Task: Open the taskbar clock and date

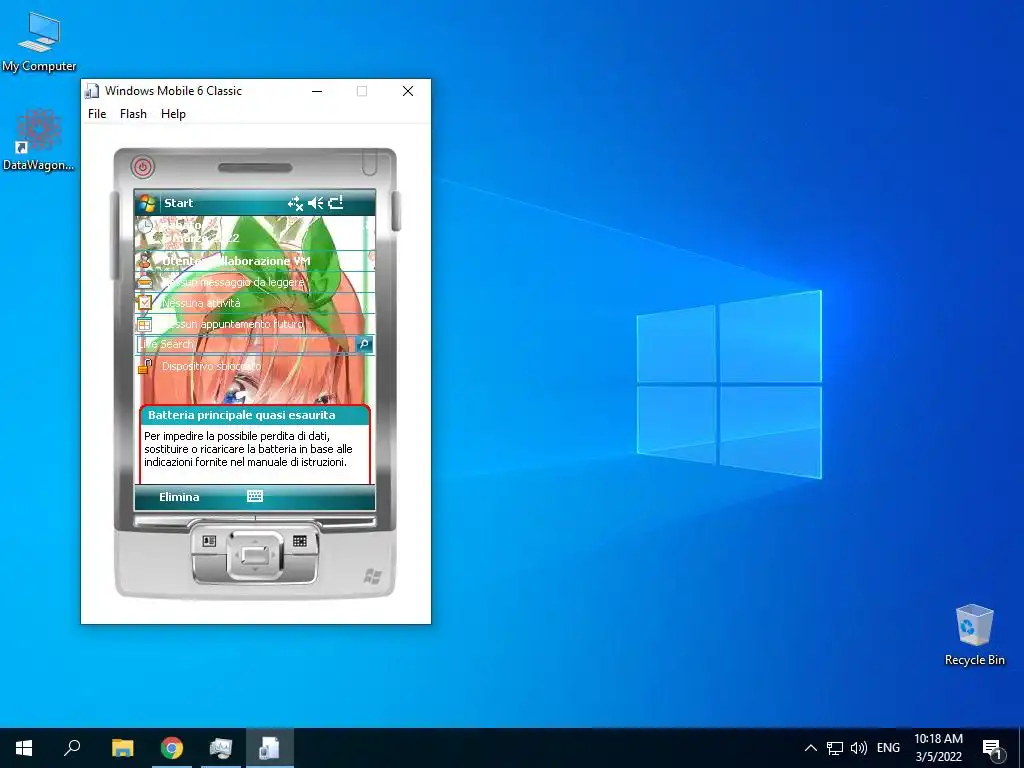Action: pyautogui.click(x=938, y=748)
